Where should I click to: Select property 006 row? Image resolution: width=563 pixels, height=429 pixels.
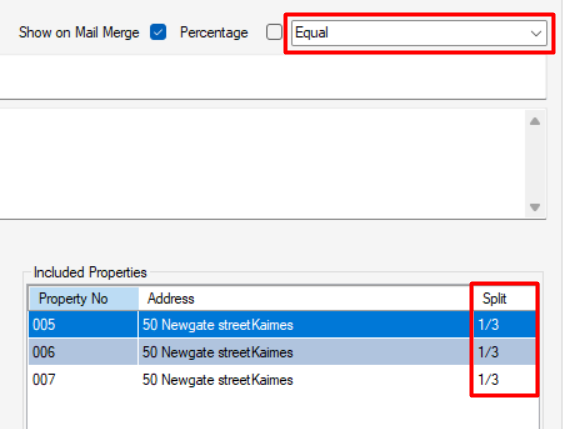pos(282,352)
